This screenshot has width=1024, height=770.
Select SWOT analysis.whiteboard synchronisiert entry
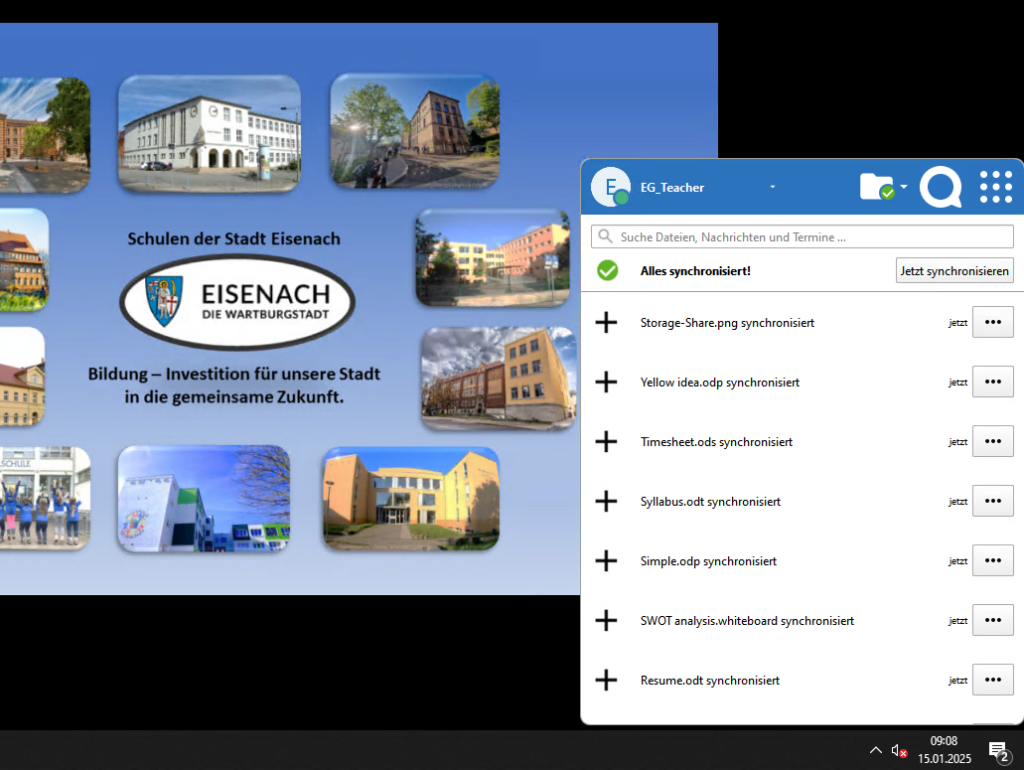pos(747,620)
